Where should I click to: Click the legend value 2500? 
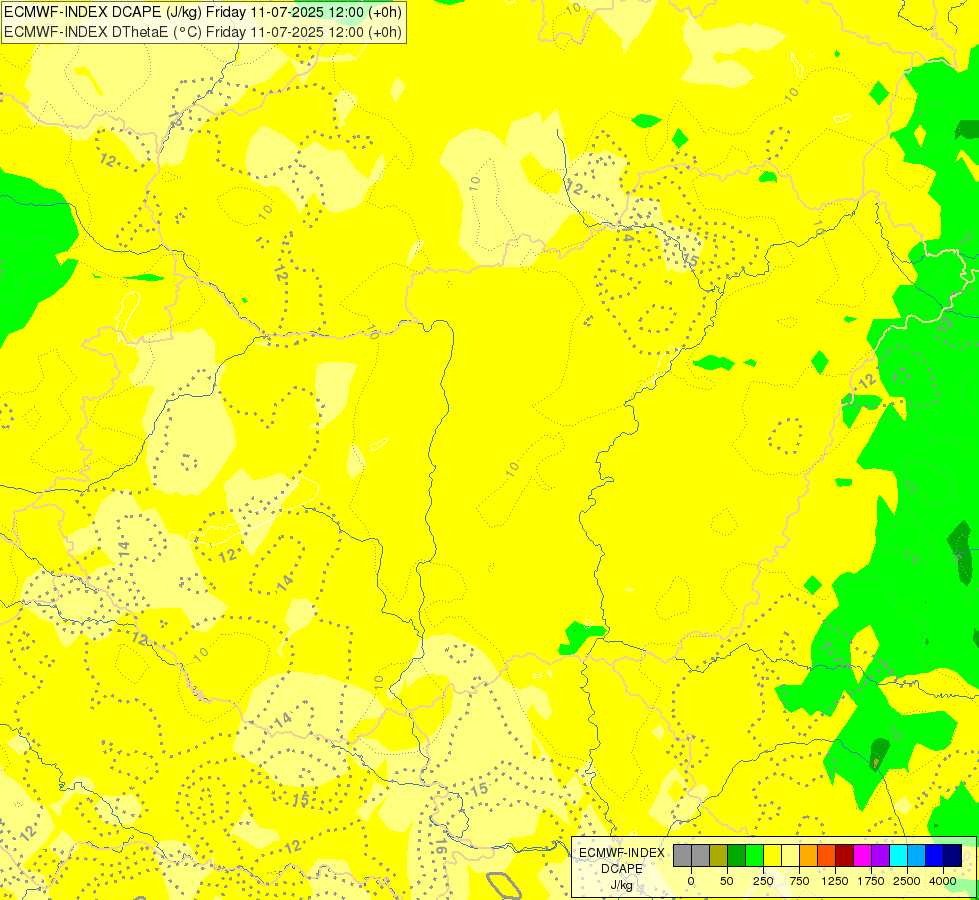click(907, 881)
